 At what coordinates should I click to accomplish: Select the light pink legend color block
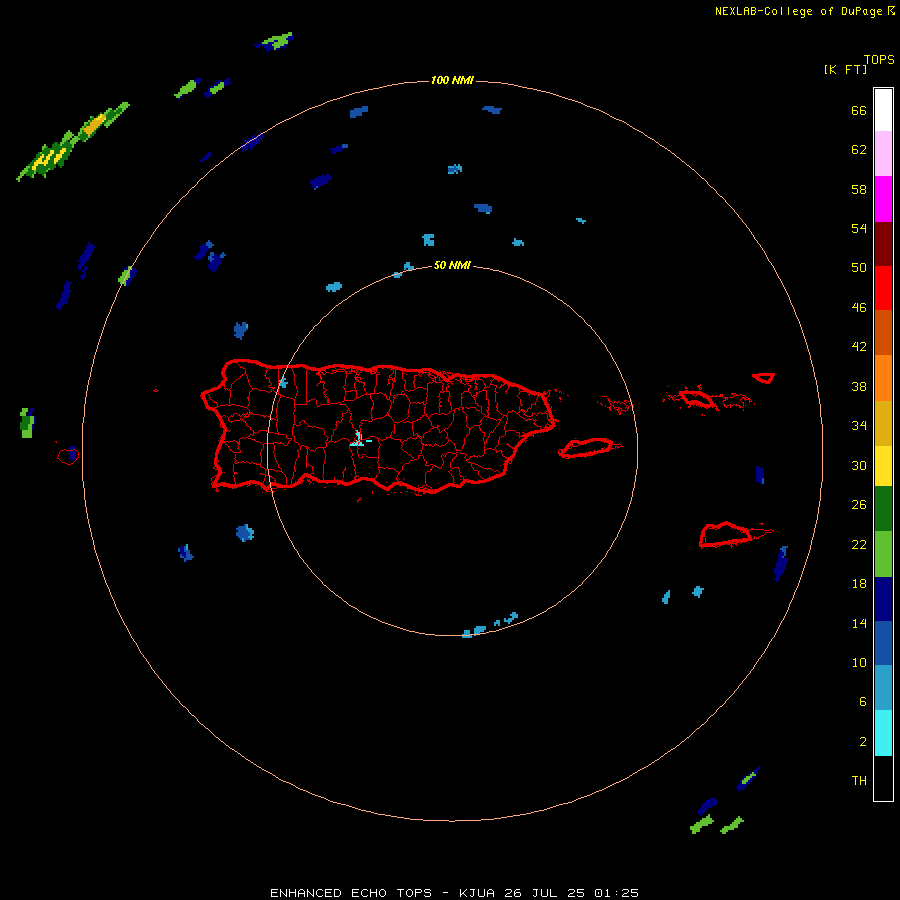(x=883, y=154)
